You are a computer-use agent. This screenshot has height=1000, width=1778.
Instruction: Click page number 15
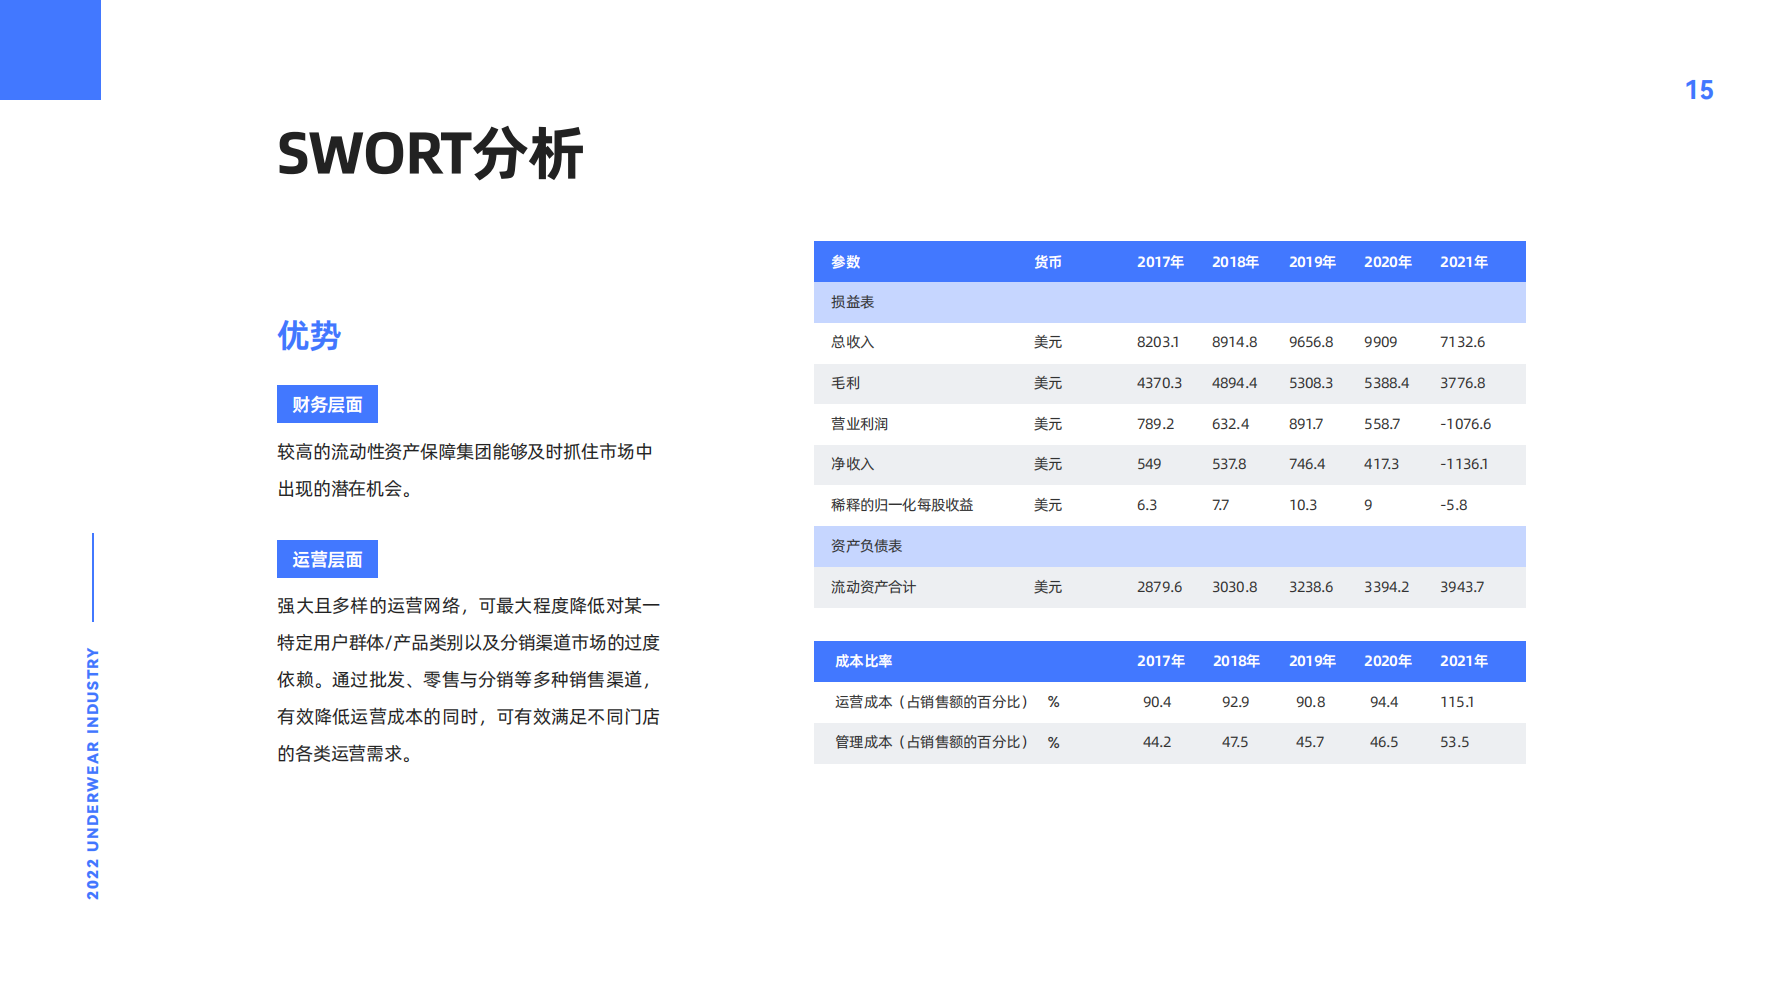[1698, 91]
